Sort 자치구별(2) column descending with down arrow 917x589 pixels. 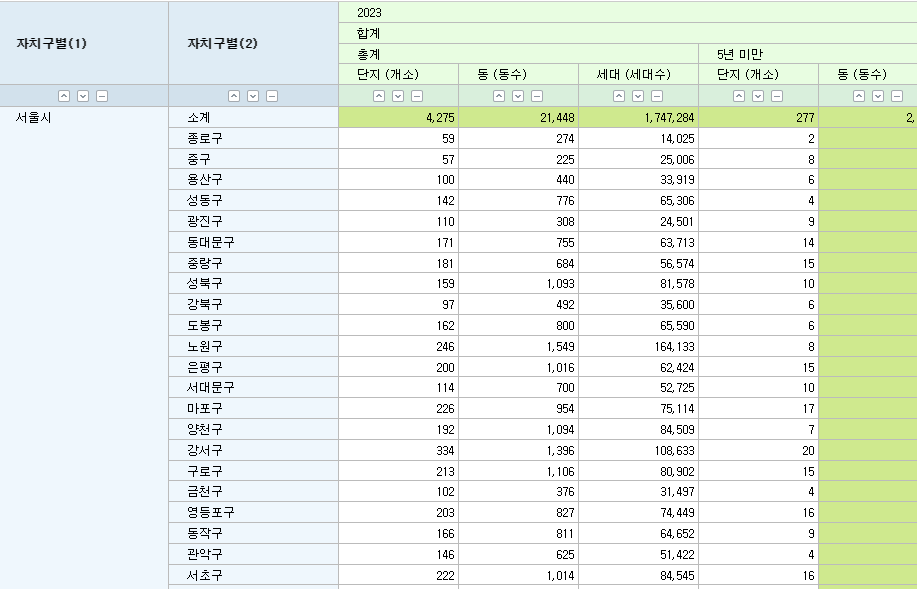(x=253, y=96)
